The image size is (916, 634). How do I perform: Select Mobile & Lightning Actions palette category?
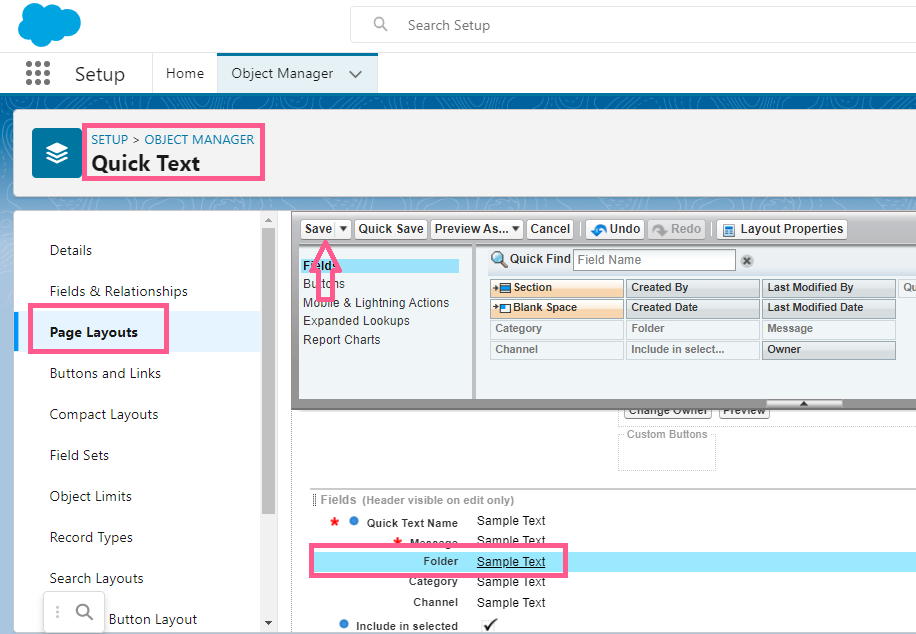tap(376, 303)
